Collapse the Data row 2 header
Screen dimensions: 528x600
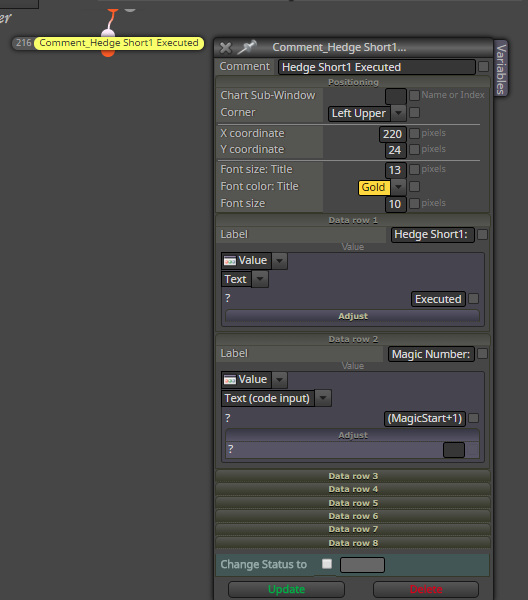[x=353, y=339]
